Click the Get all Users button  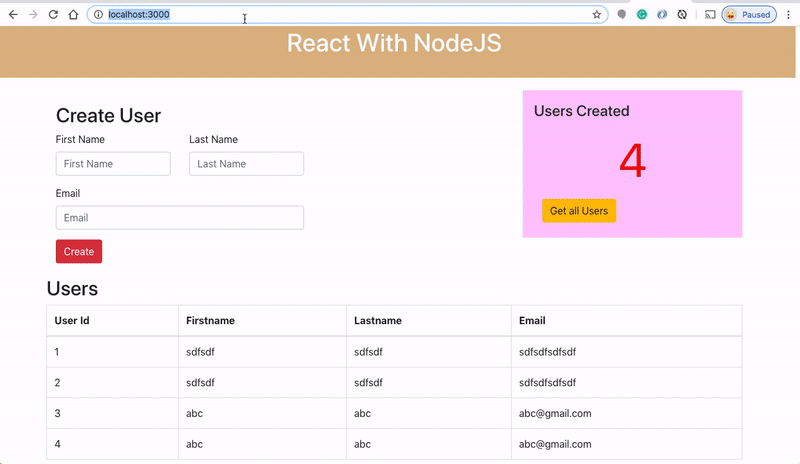click(579, 211)
